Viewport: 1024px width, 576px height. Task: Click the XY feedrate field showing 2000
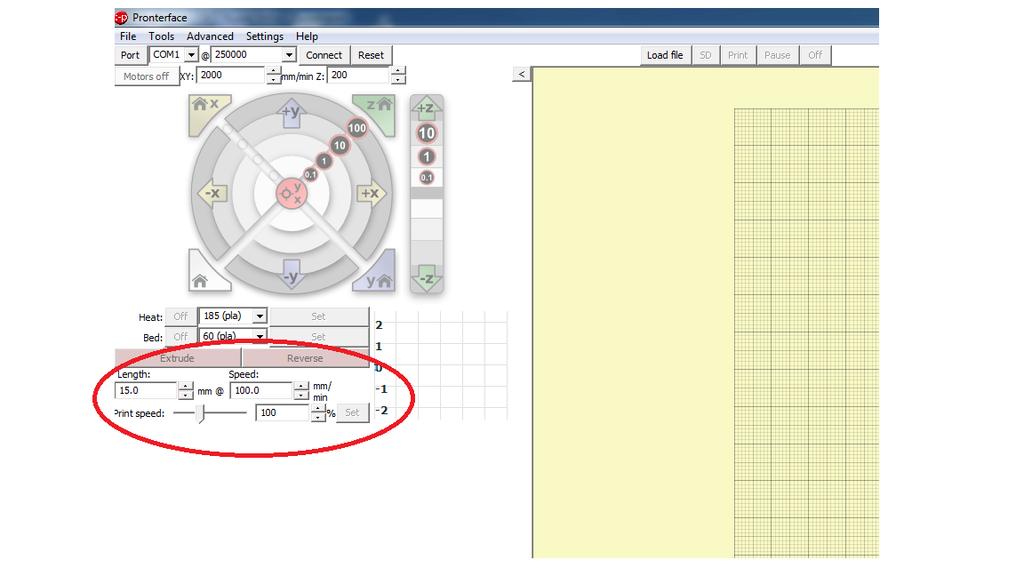point(231,76)
